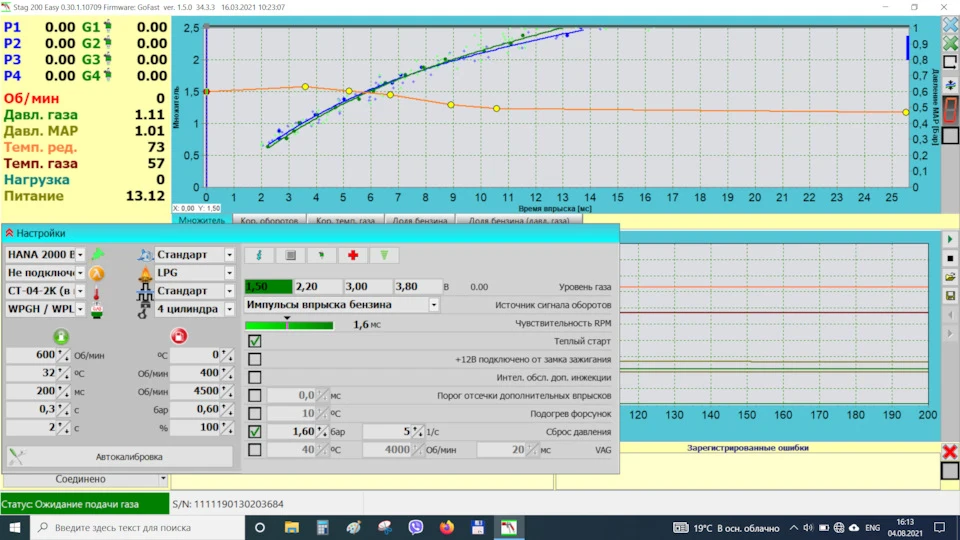Click the red padlock switch-to-petrol icon
The width and height of the screenshot is (960, 540).
(179, 336)
